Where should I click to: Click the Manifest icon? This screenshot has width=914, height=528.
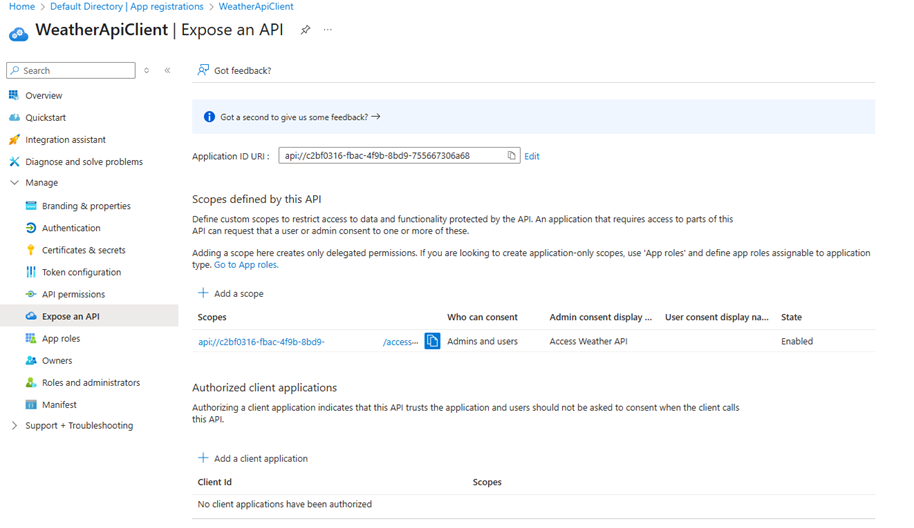(x=31, y=404)
